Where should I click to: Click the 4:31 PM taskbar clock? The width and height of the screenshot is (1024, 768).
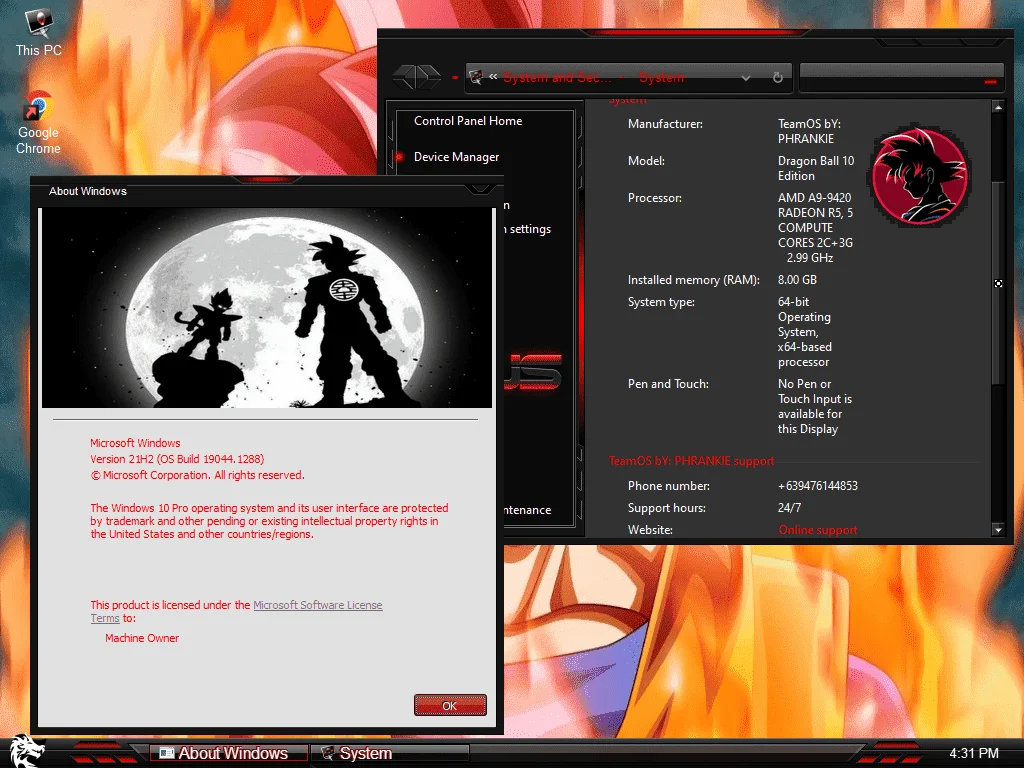pos(974,753)
